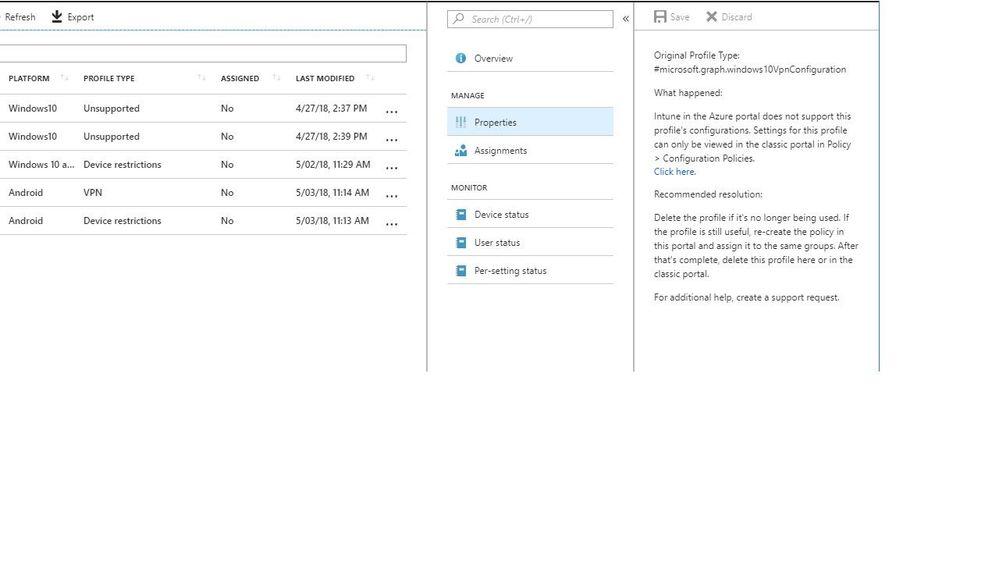Click Refresh in the toolbar

(20, 17)
